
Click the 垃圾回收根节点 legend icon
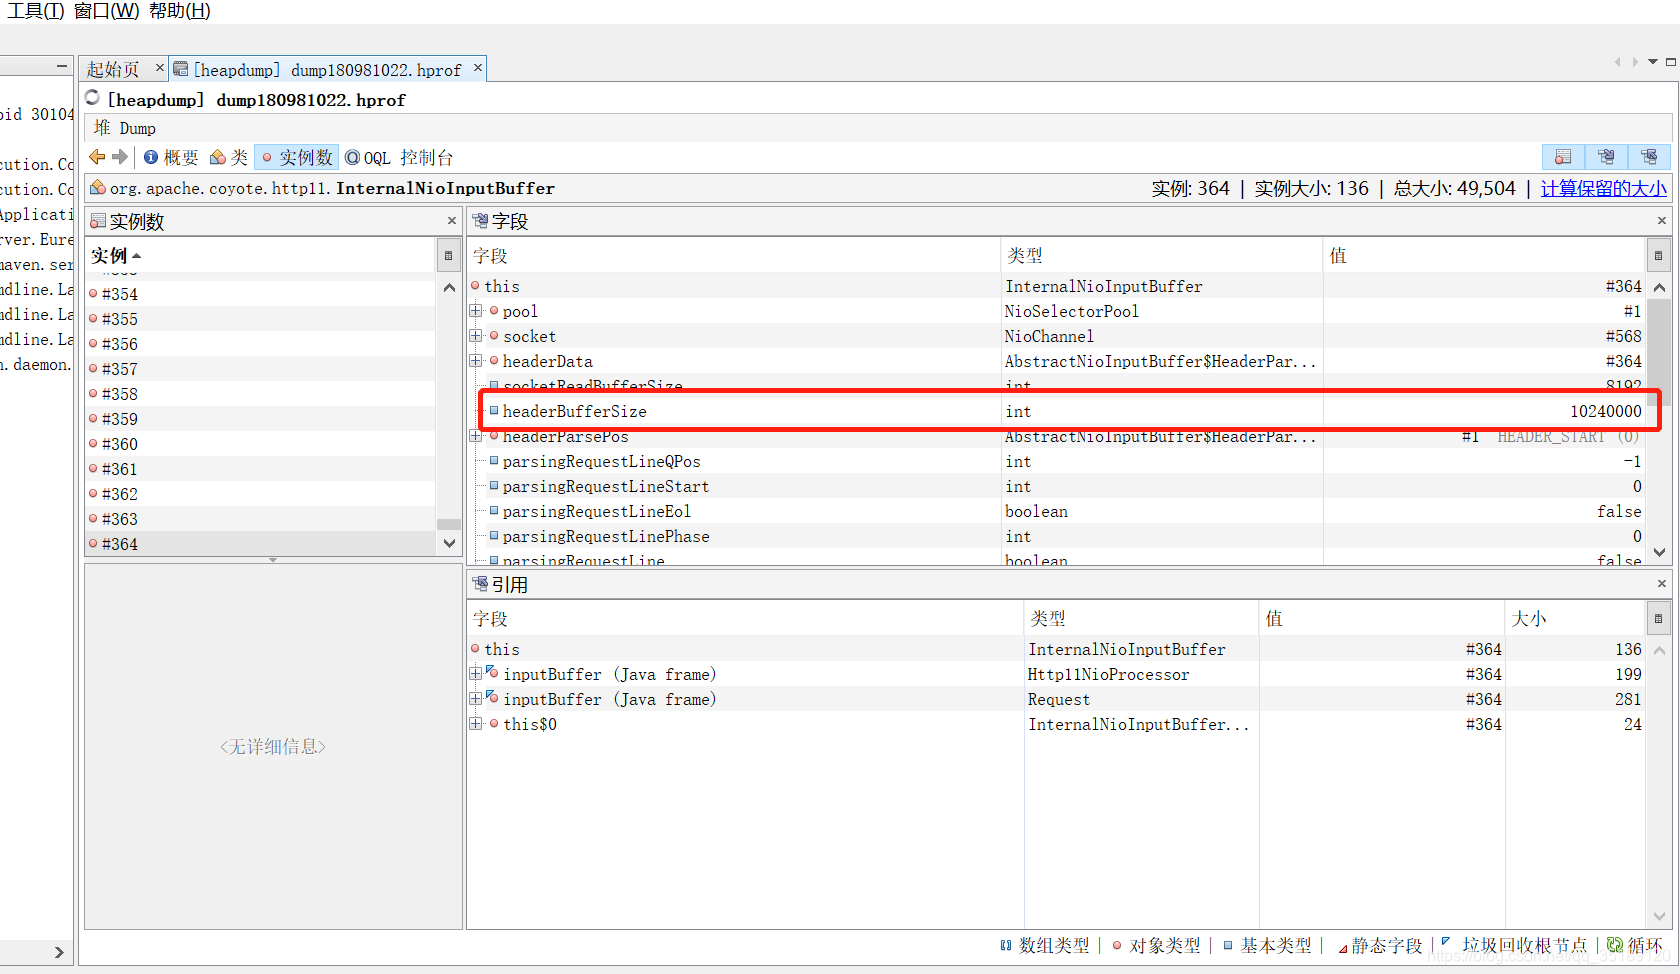(x=1446, y=943)
